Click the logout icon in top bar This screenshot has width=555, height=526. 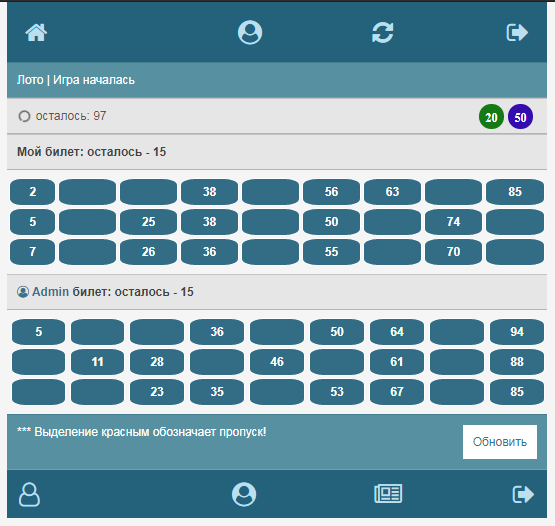pyautogui.click(x=517, y=33)
